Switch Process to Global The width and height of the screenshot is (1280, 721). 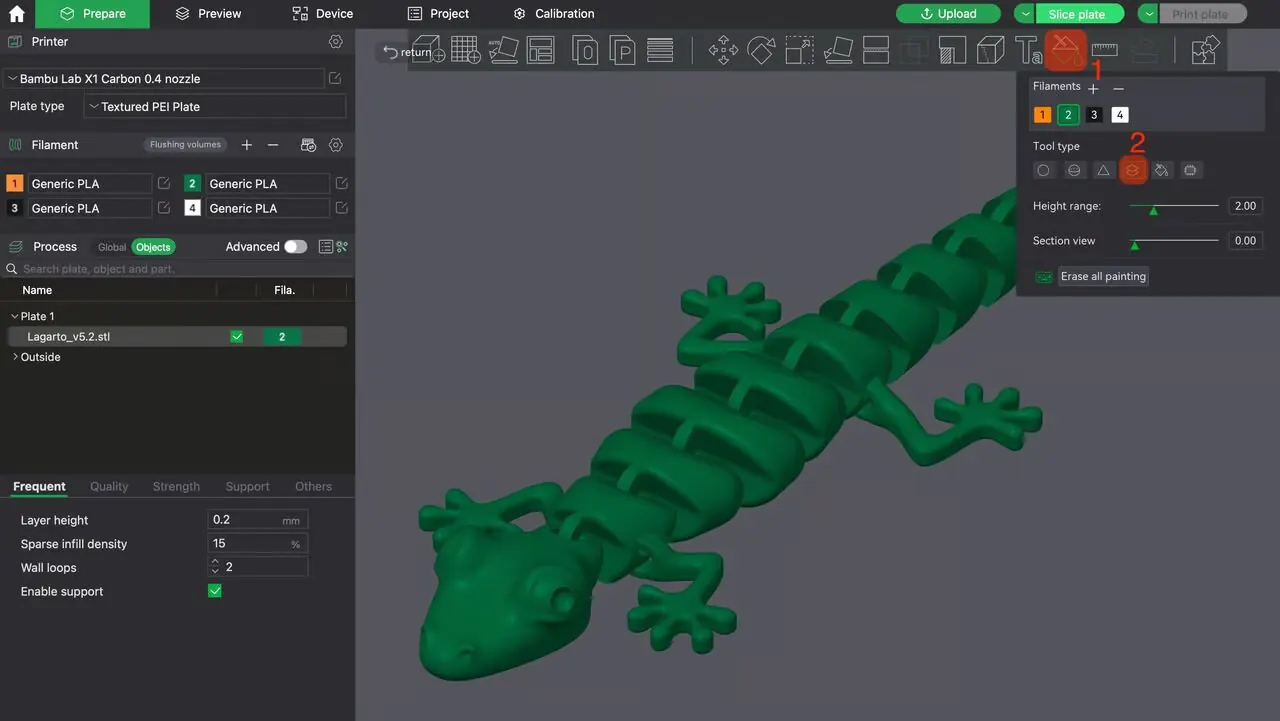(112, 247)
